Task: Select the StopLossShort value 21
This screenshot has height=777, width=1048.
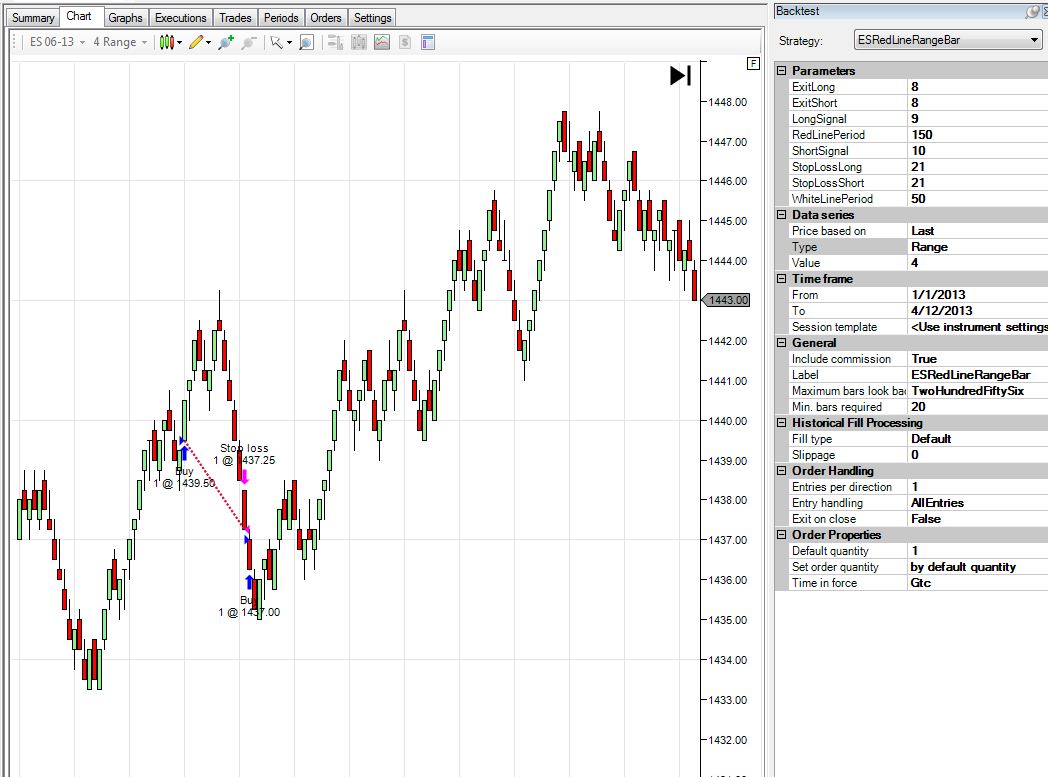Action: 977,183
